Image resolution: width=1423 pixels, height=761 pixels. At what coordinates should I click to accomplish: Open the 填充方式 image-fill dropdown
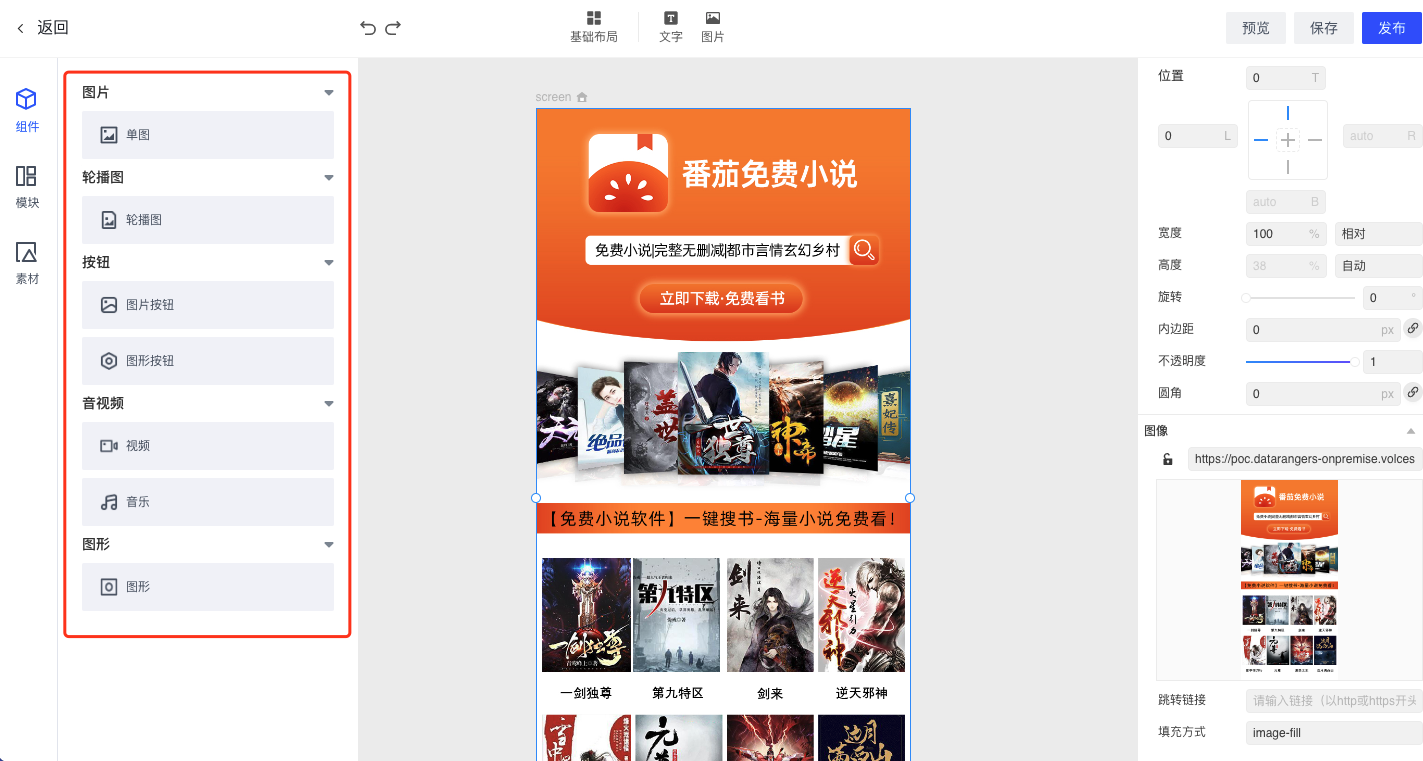point(1334,733)
